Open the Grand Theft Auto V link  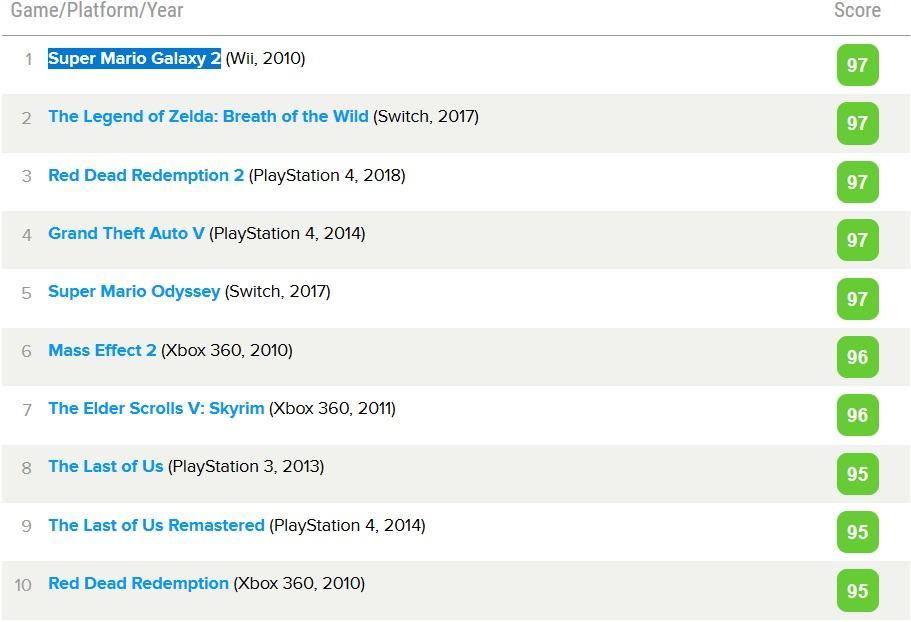click(126, 233)
